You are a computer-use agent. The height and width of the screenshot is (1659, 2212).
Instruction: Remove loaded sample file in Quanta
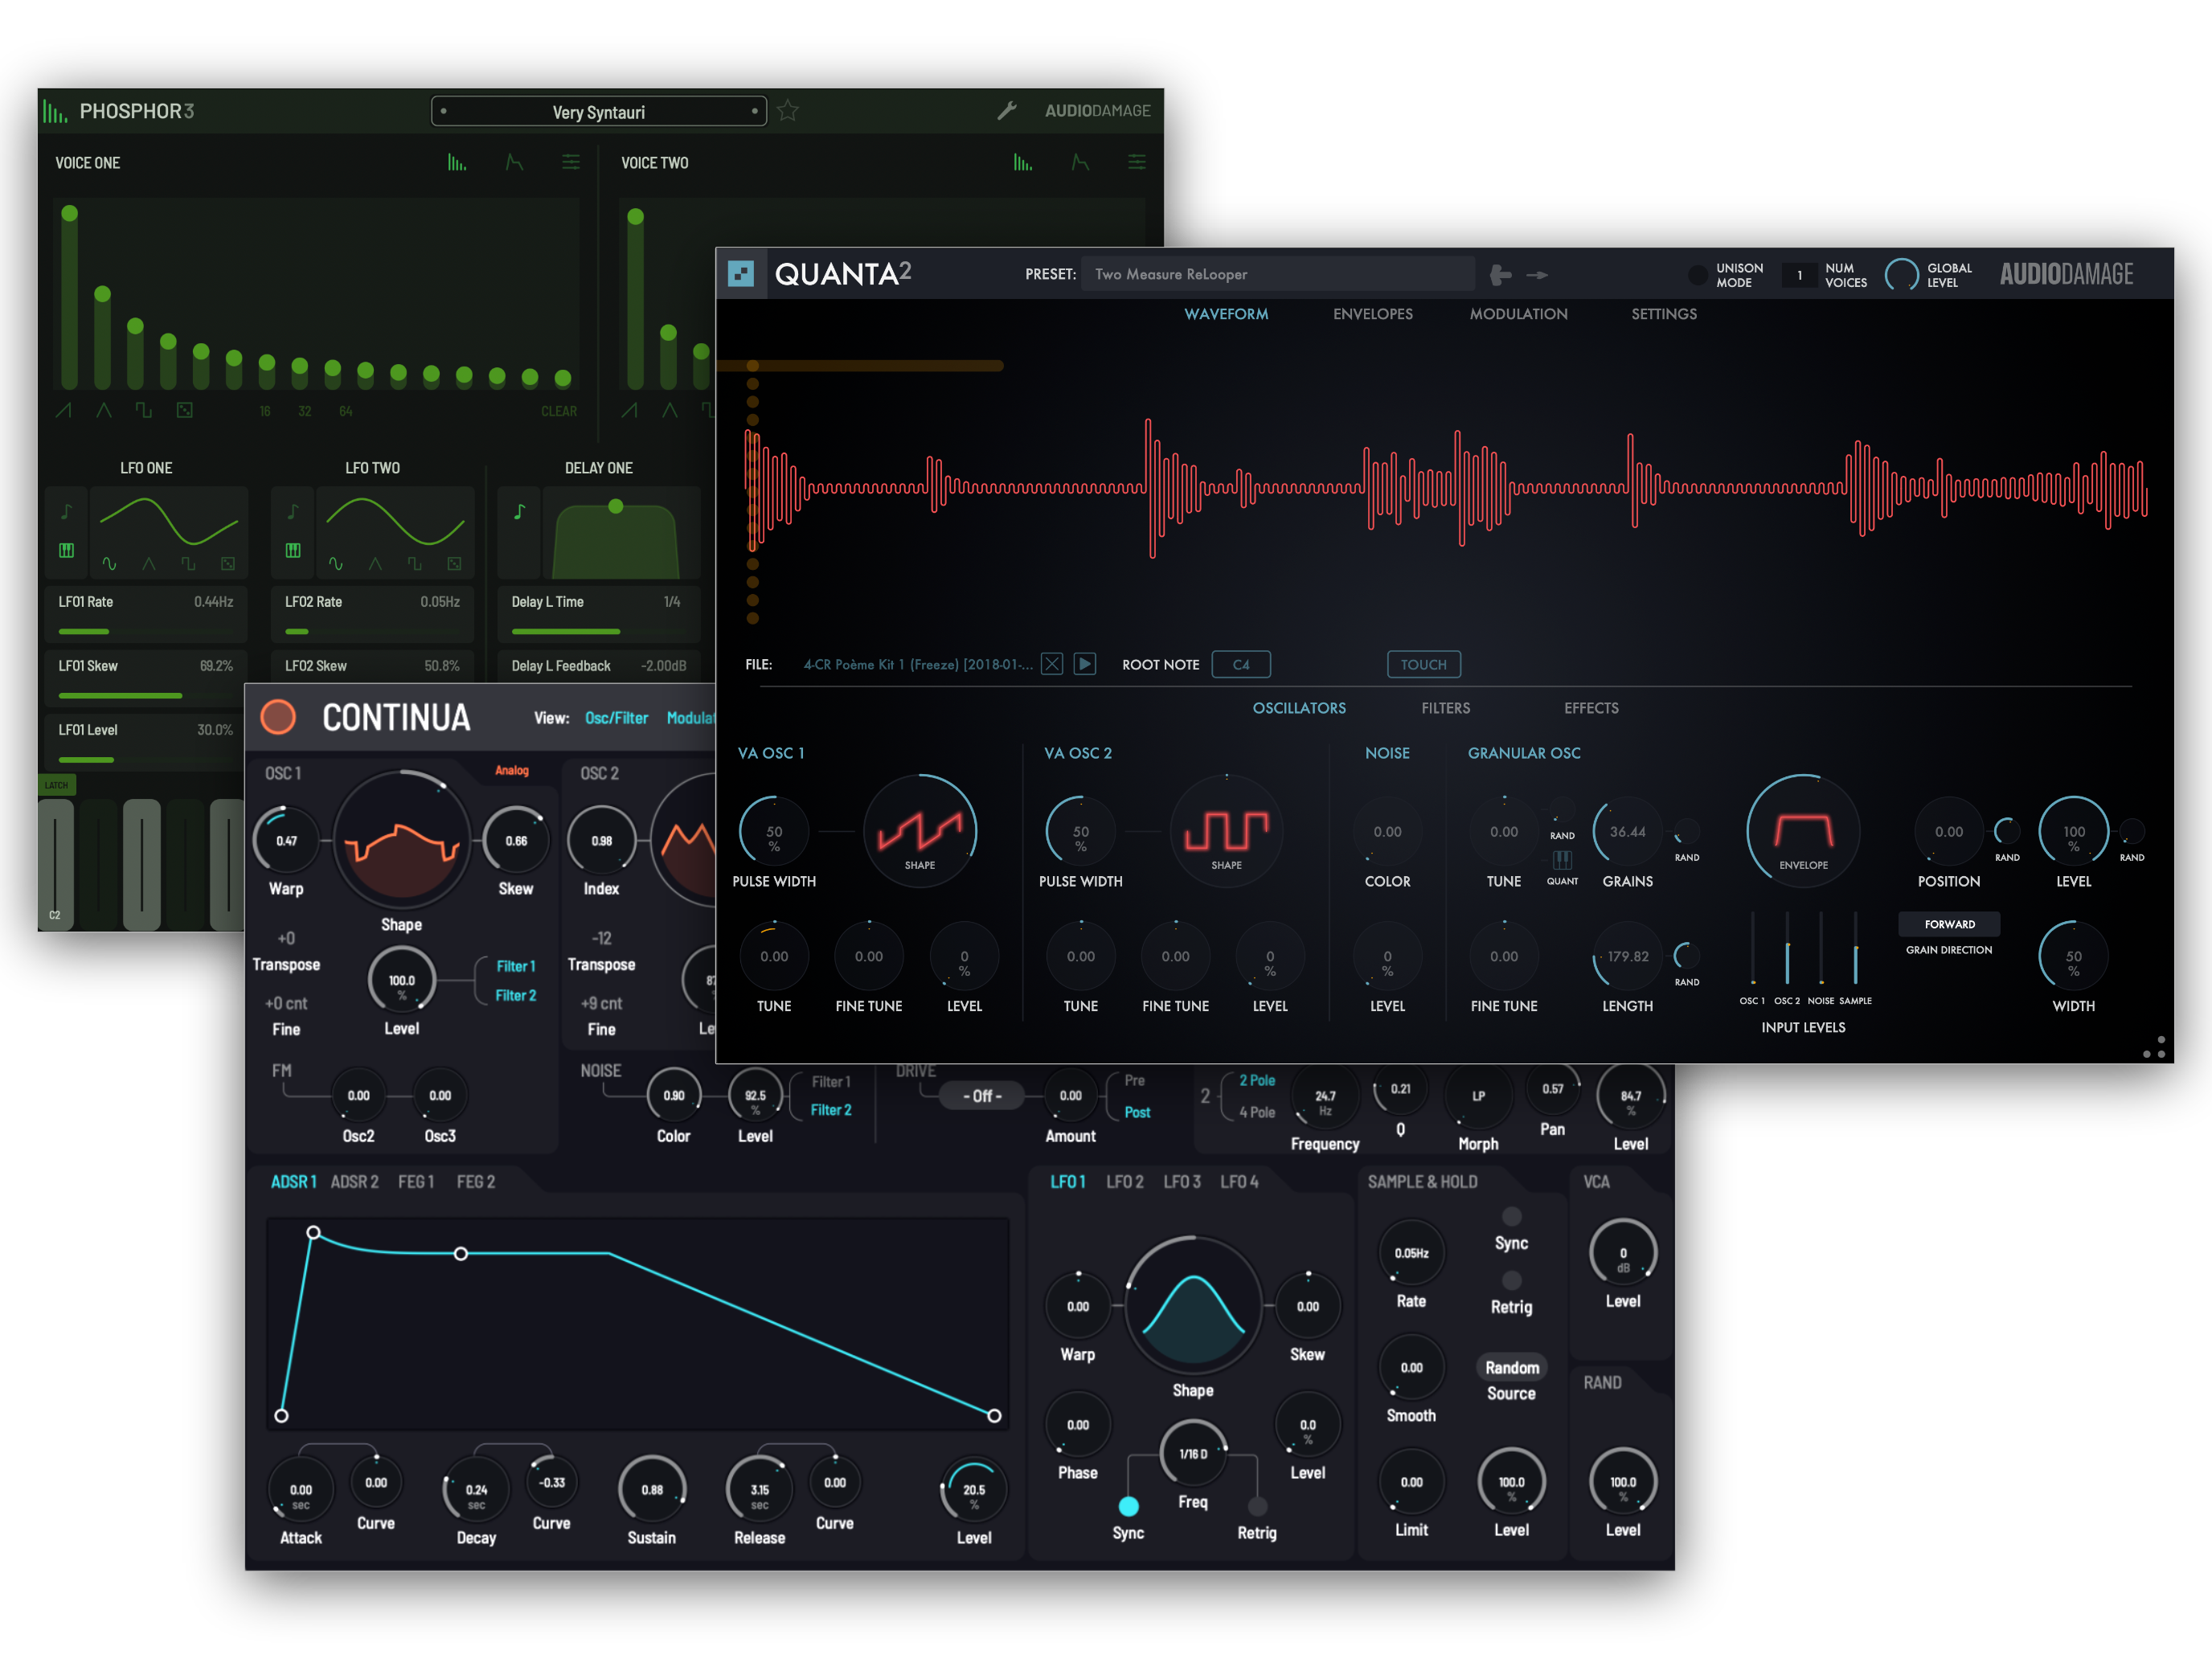pyautogui.click(x=1052, y=664)
